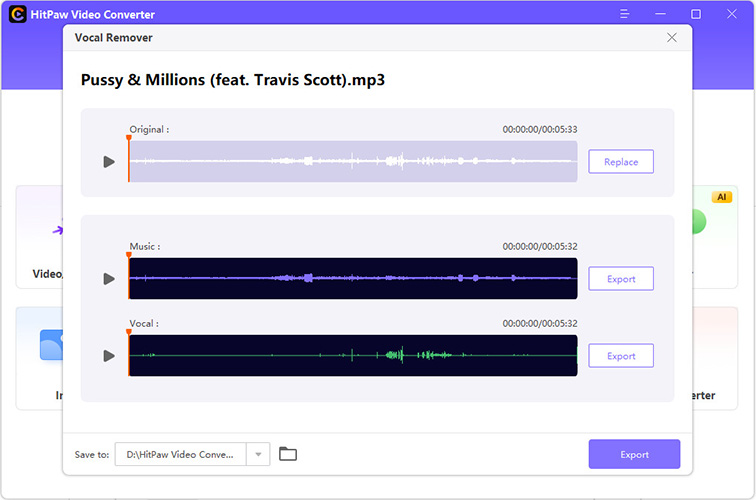
Task: Play the Original audio track
Action: click(x=109, y=162)
